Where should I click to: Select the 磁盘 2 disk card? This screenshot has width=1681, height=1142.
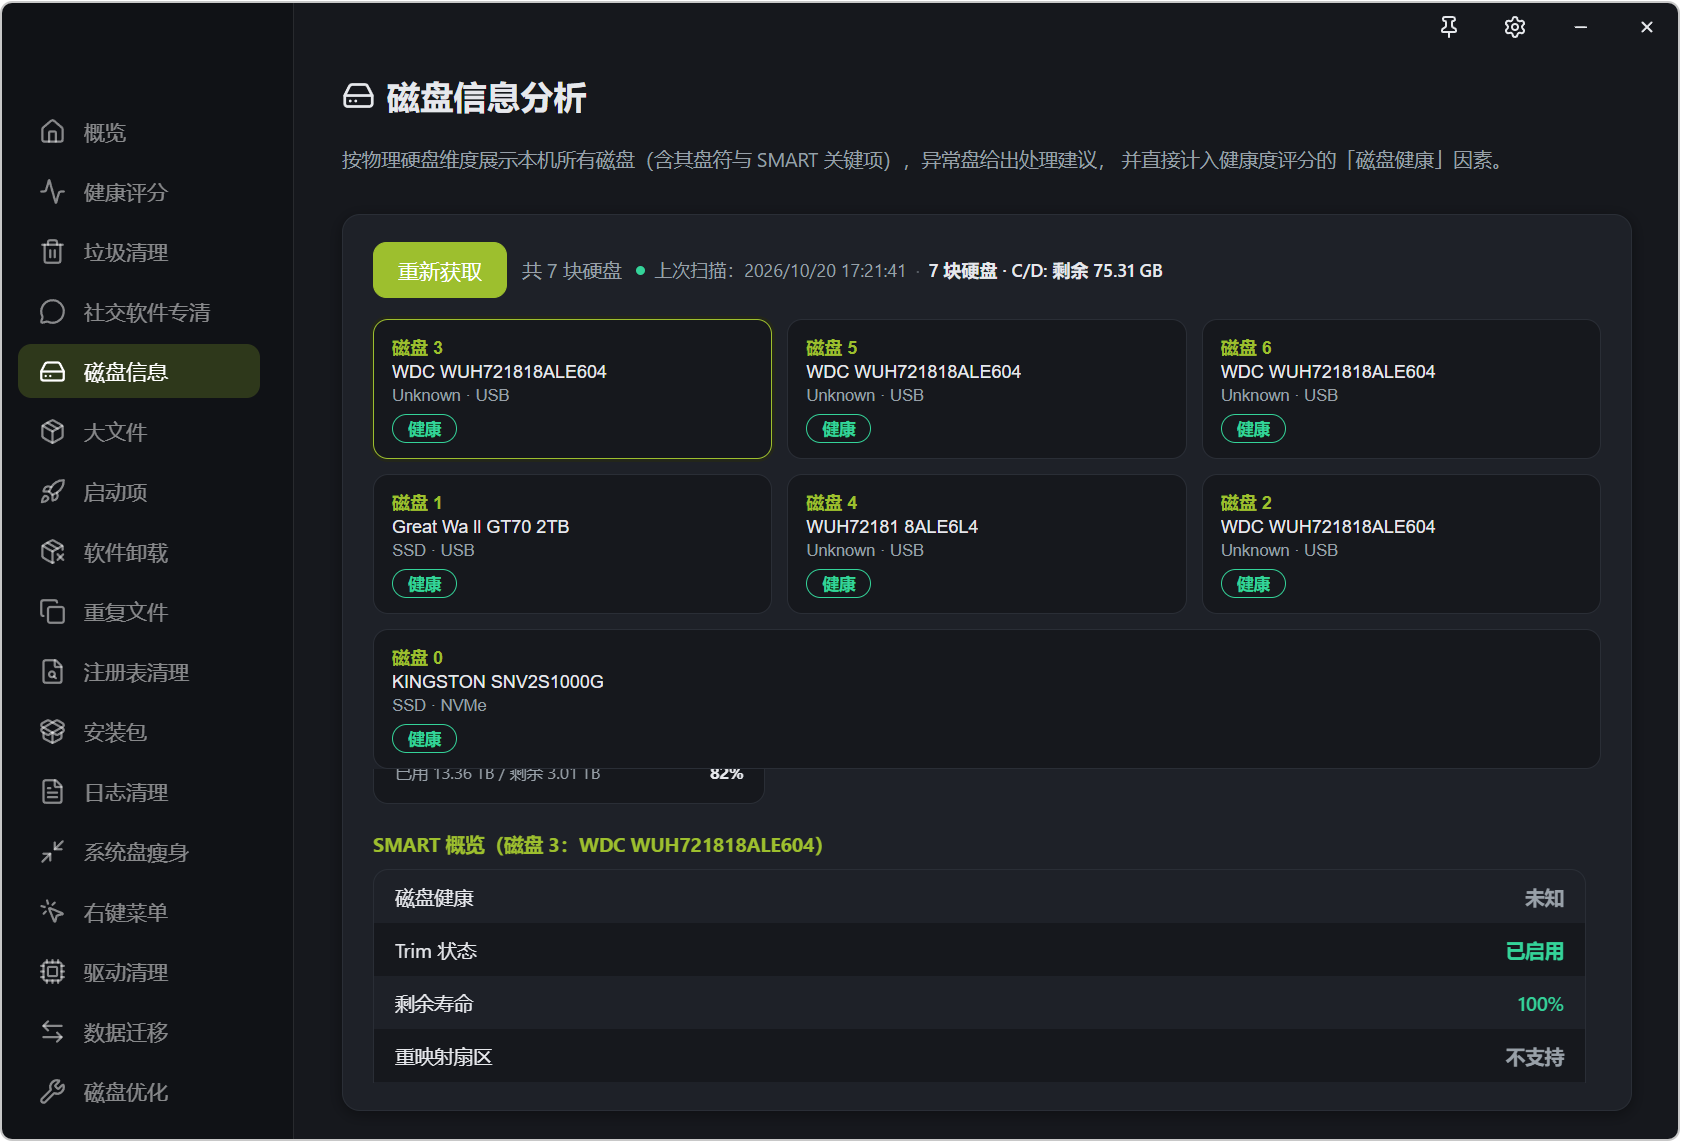coord(1401,544)
